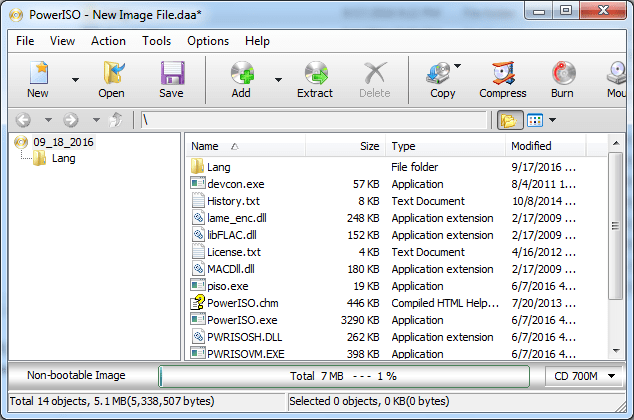Select the History.txt file
The image size is (634, 420).
click(x=233, y=201)
